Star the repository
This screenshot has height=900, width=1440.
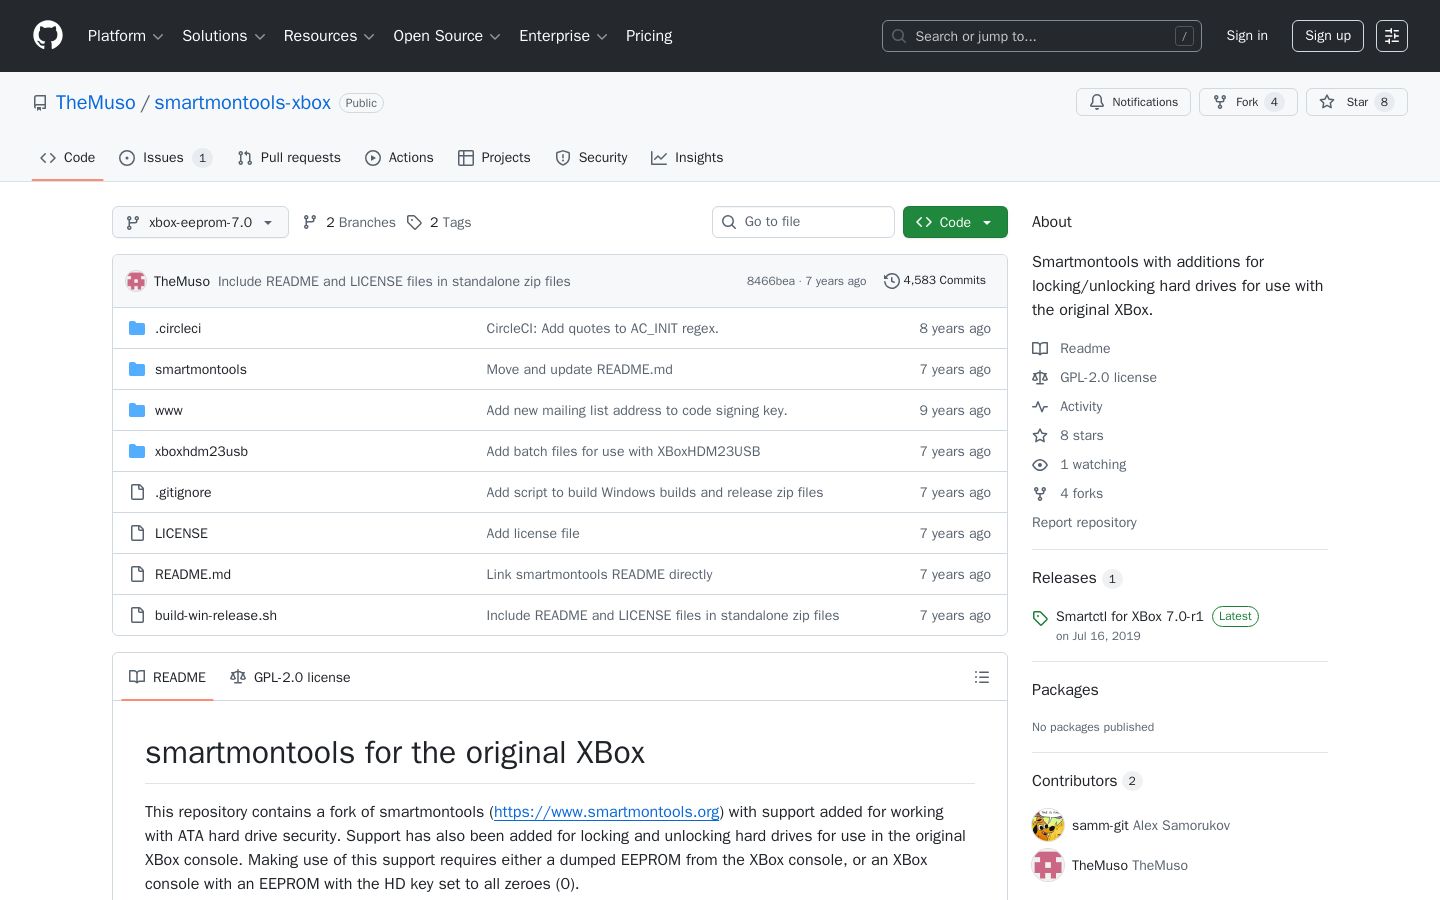1356,102
